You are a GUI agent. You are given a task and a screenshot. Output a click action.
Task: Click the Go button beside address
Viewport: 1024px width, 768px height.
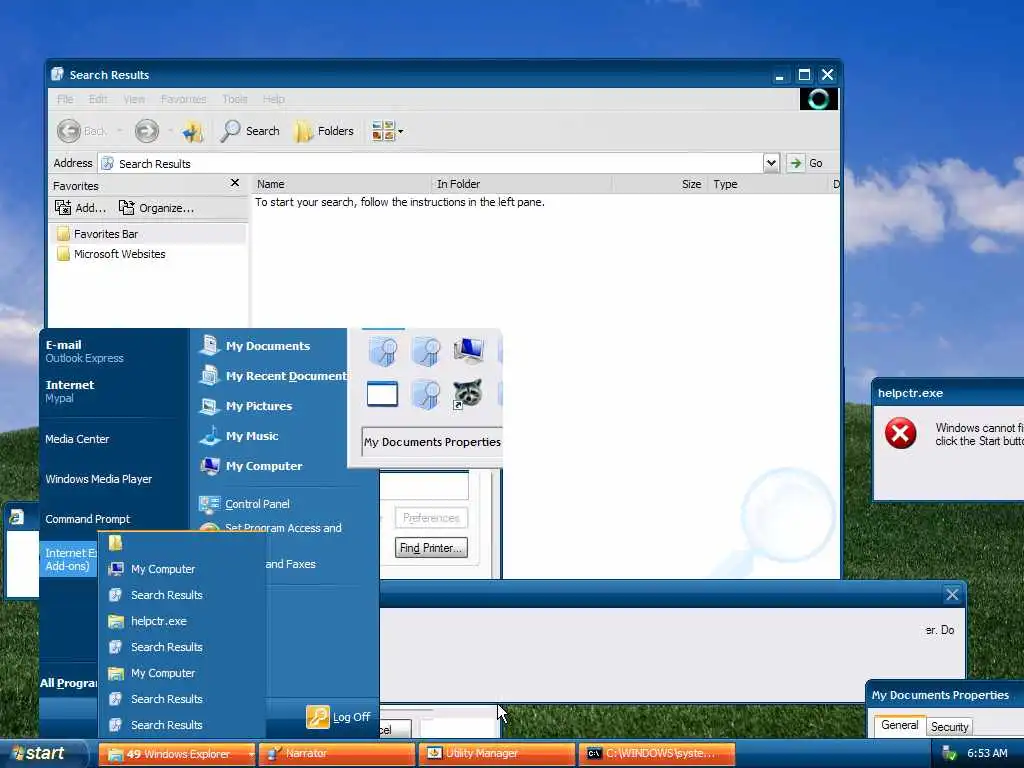[806, 163]
